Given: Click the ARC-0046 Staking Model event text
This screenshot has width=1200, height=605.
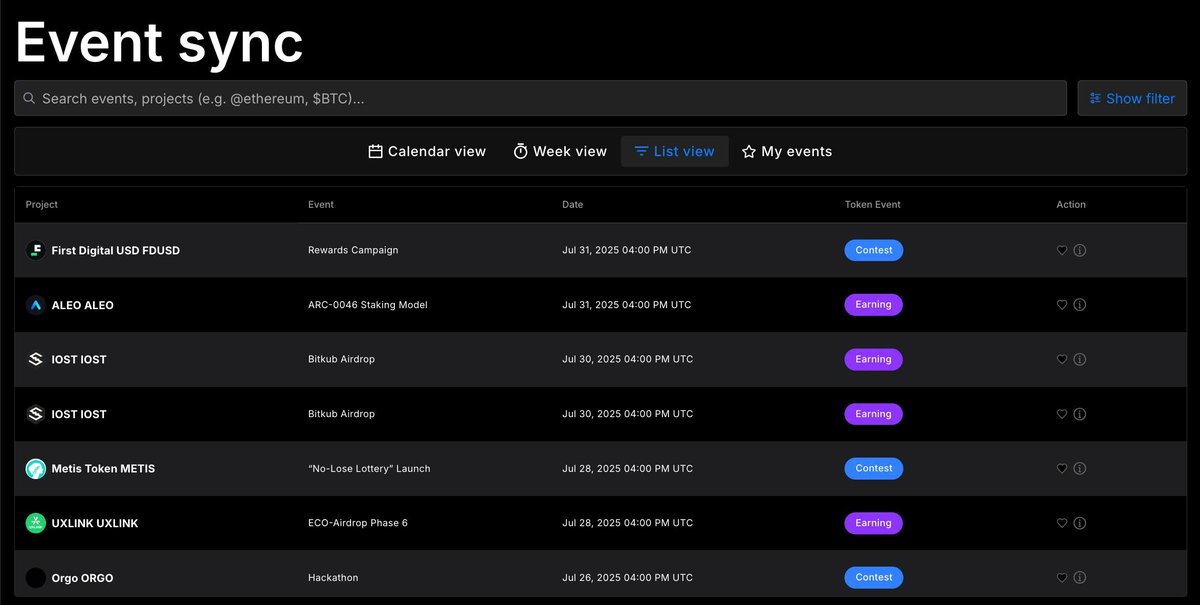Looking at the screenshot, I should coord(368,305).
